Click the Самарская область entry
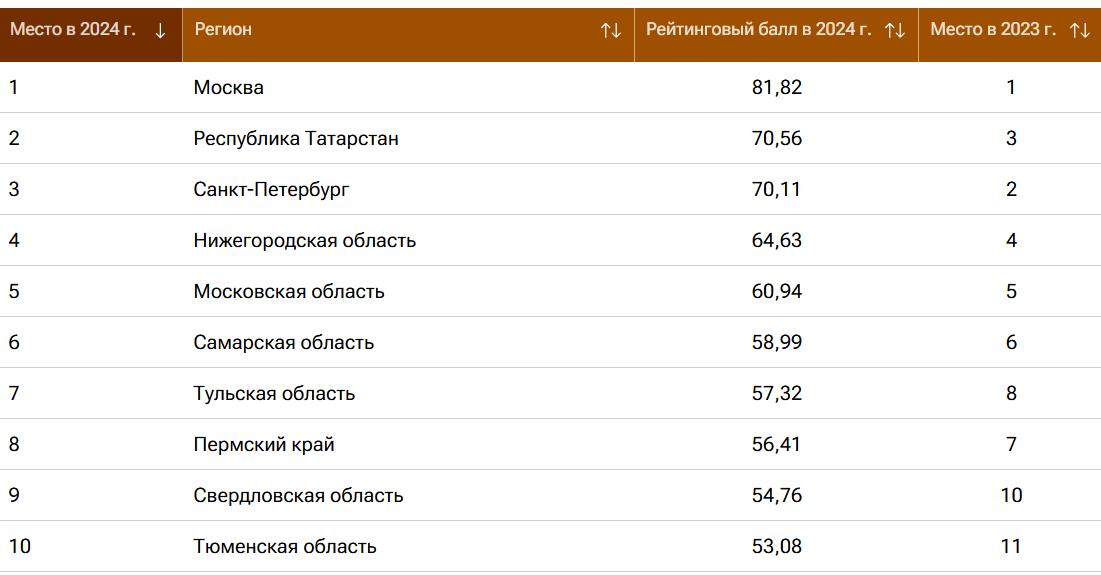1101x575 pixels. [x=284, y=343]
